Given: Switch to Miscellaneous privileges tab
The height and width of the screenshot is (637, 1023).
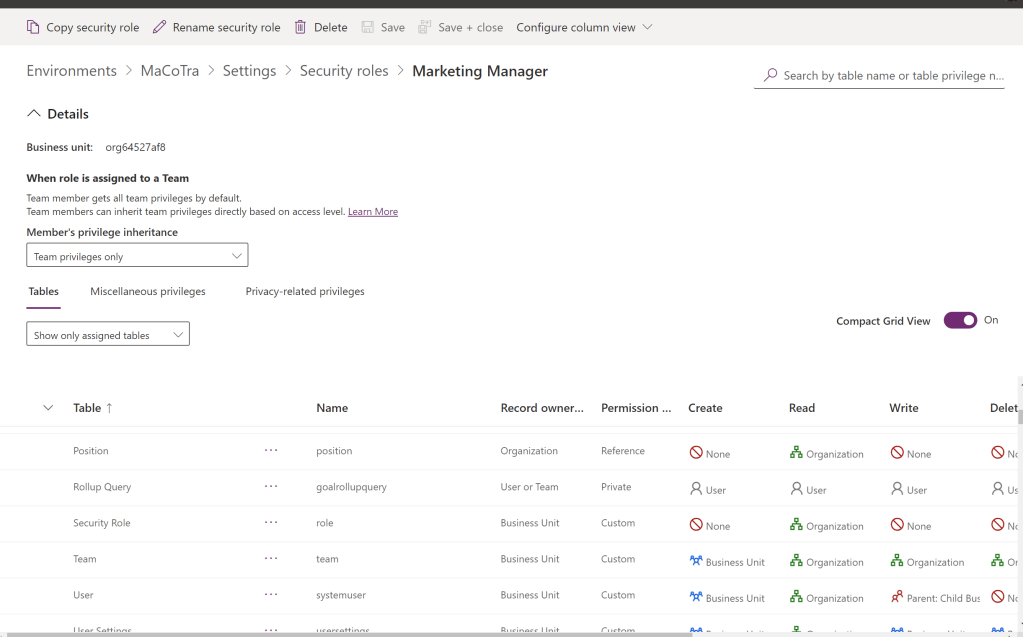Looking at the screenshot, I should (148, 292).
